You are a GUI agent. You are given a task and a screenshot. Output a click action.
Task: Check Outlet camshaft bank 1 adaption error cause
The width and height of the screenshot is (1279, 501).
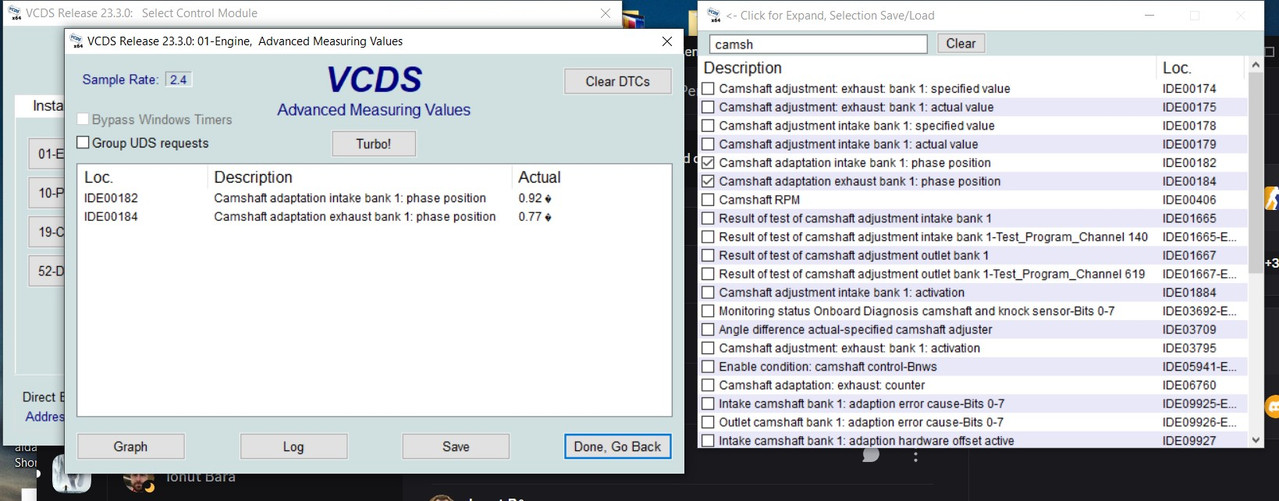[708, 422]
